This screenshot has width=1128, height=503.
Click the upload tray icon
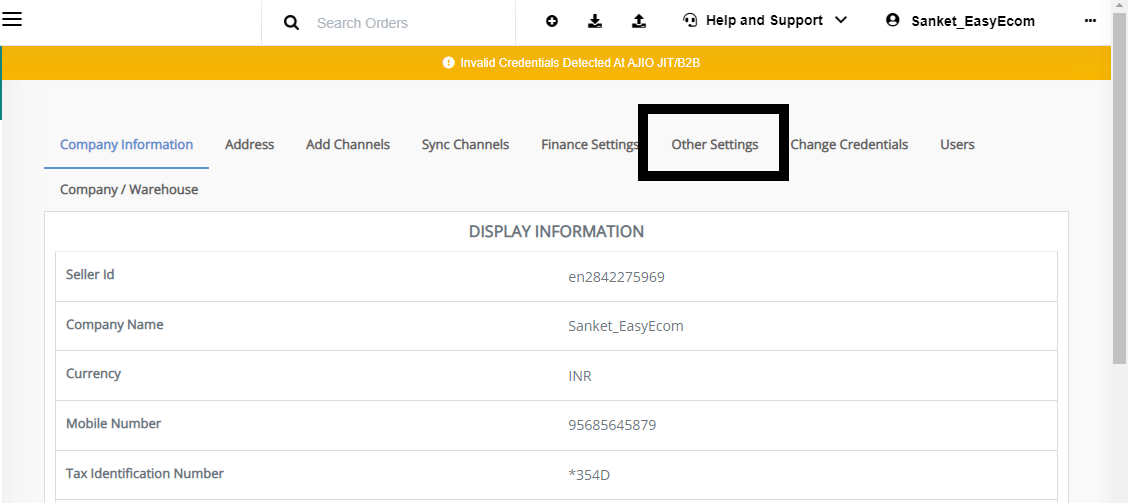tap(639, 22)
